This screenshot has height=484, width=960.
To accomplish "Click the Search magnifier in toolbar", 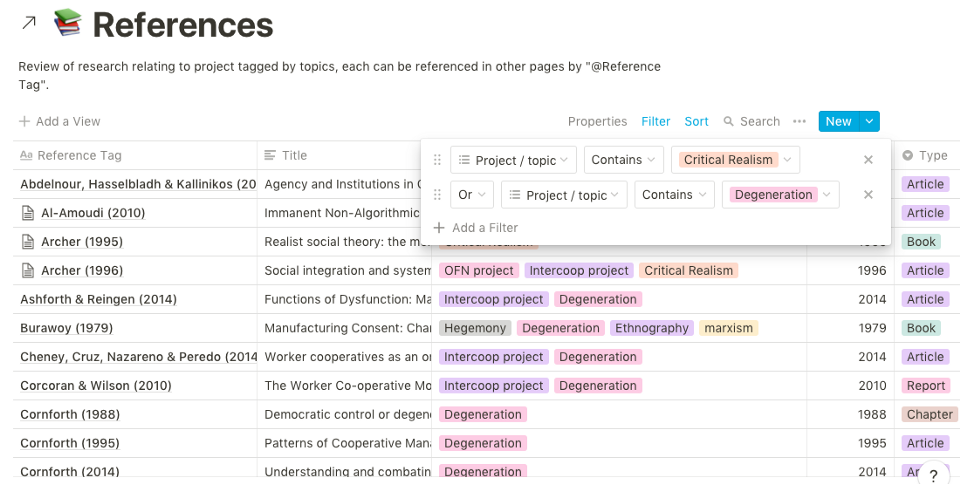I will (x=729, y=122).
